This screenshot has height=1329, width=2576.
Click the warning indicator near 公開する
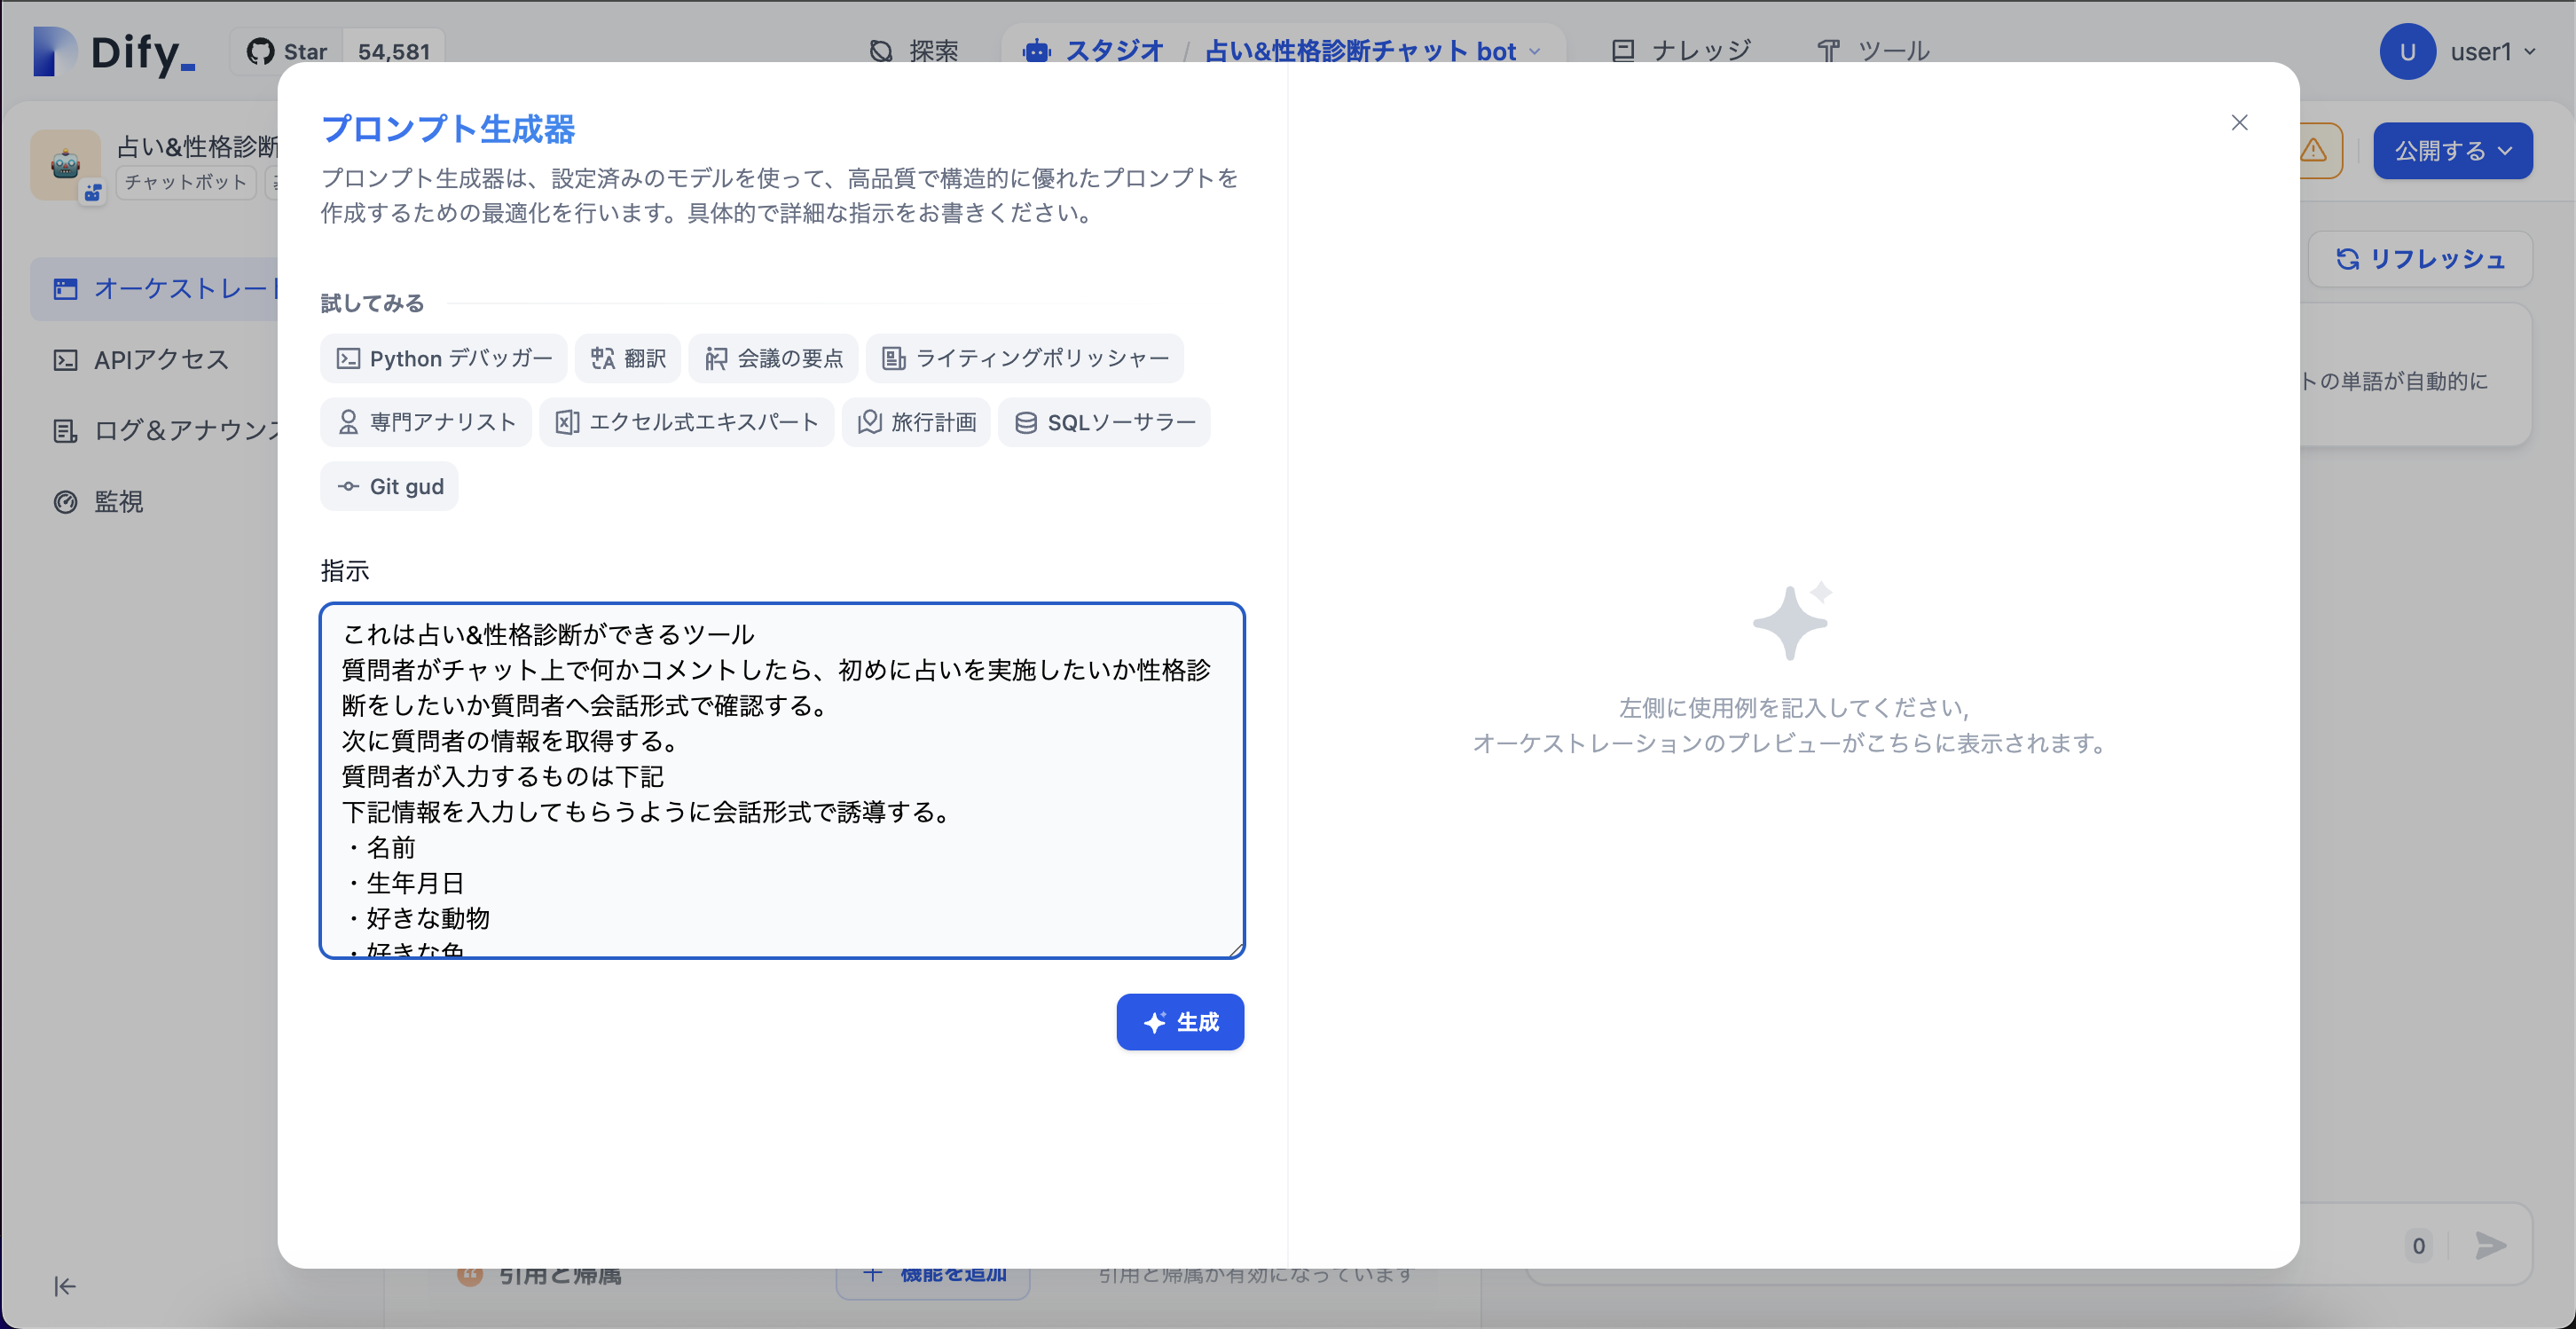coord(2315,151)
